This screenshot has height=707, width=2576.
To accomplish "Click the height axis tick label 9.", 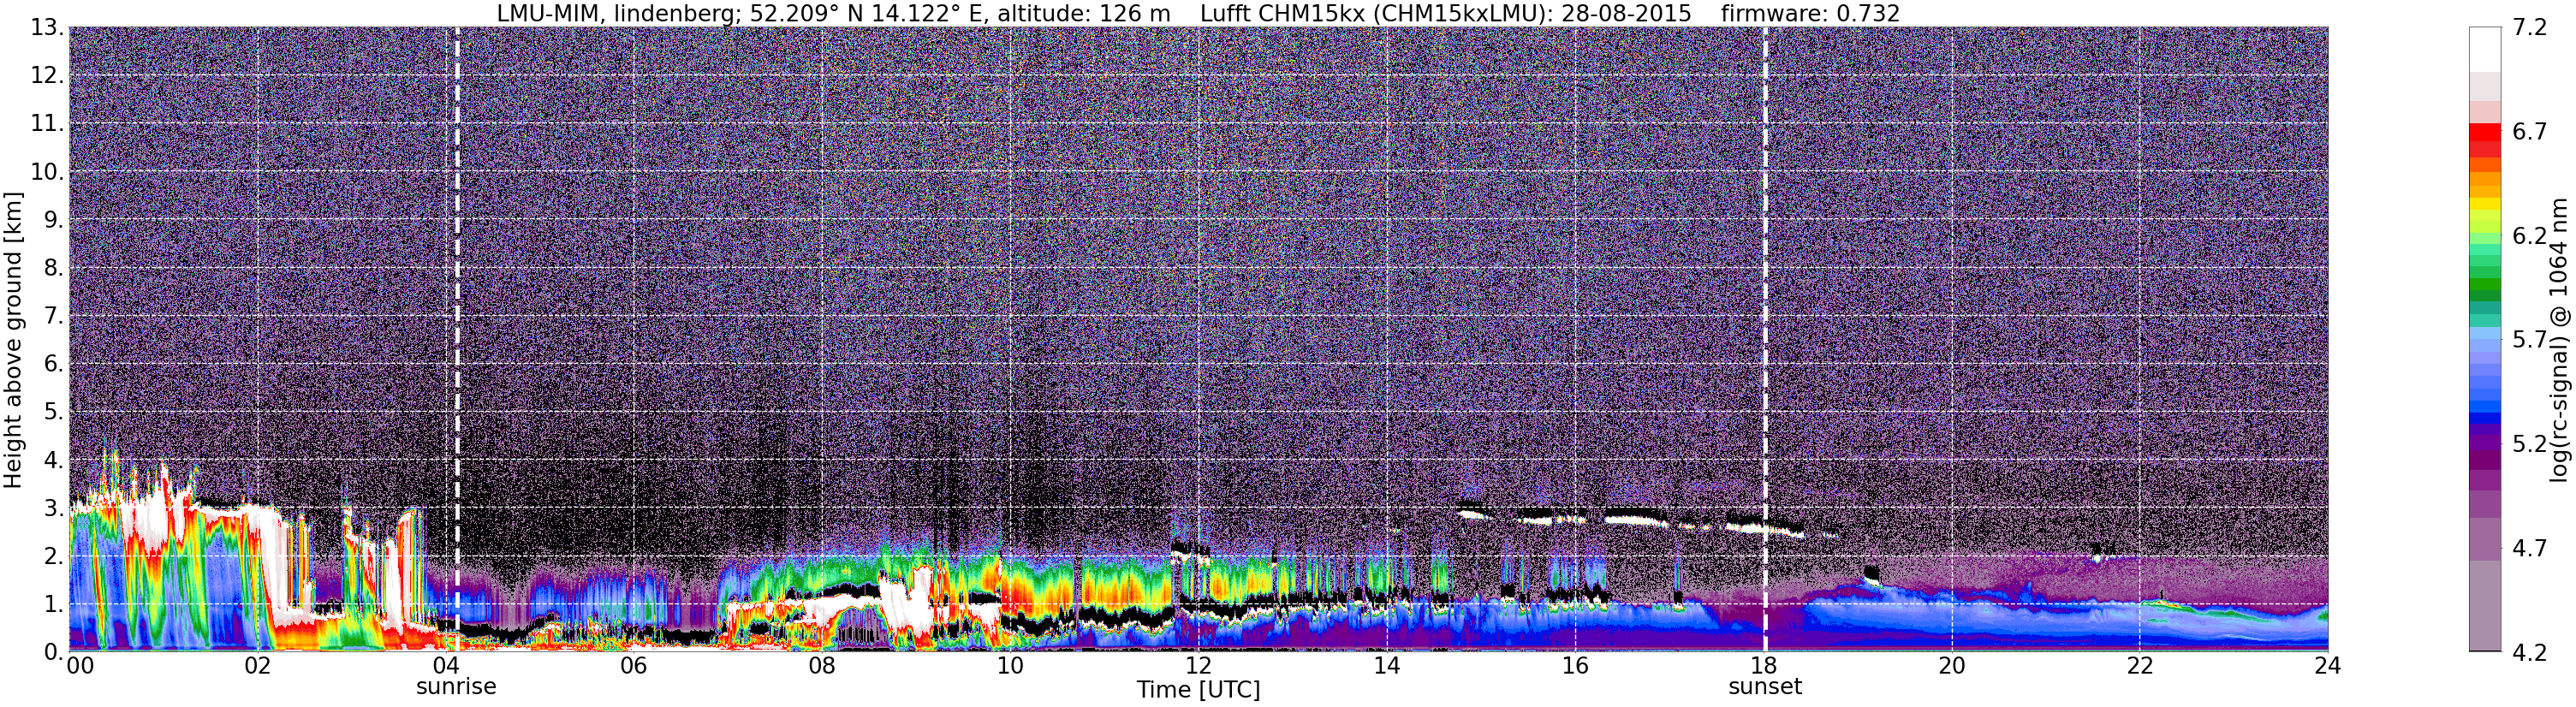I will click(54, 219).
